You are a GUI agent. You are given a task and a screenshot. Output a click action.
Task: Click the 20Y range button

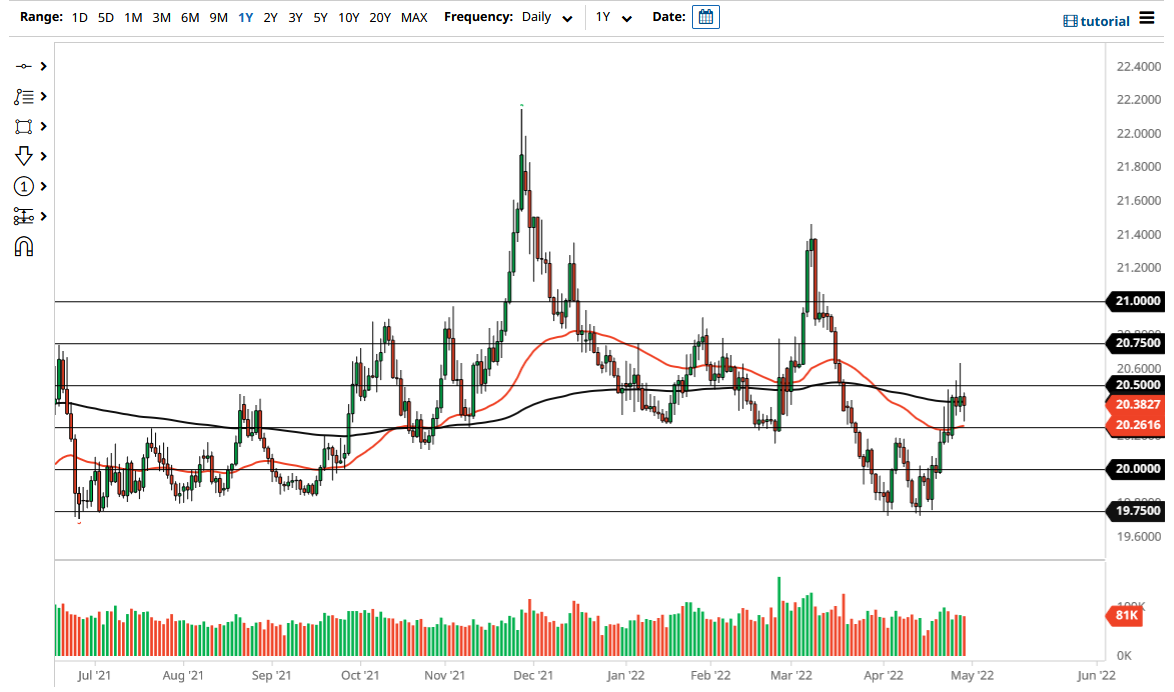point(381,17)
